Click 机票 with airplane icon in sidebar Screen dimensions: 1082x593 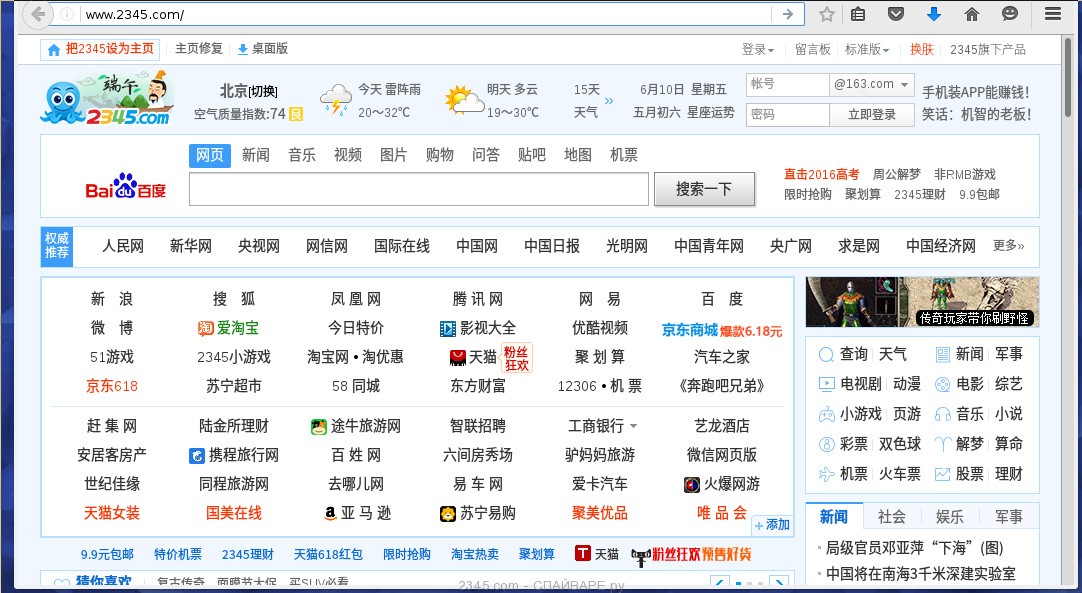[x=843, y=474]
